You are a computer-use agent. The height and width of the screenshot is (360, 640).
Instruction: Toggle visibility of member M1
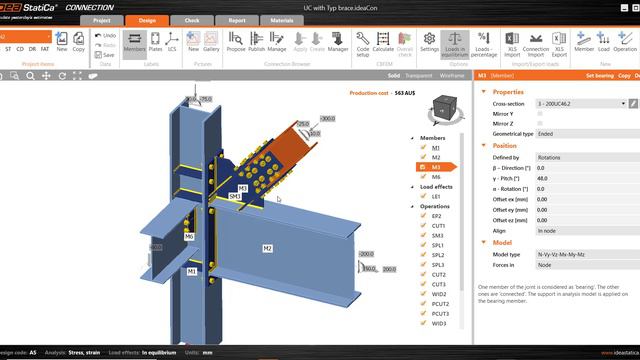pyautogui.click(x=423, y=147)
